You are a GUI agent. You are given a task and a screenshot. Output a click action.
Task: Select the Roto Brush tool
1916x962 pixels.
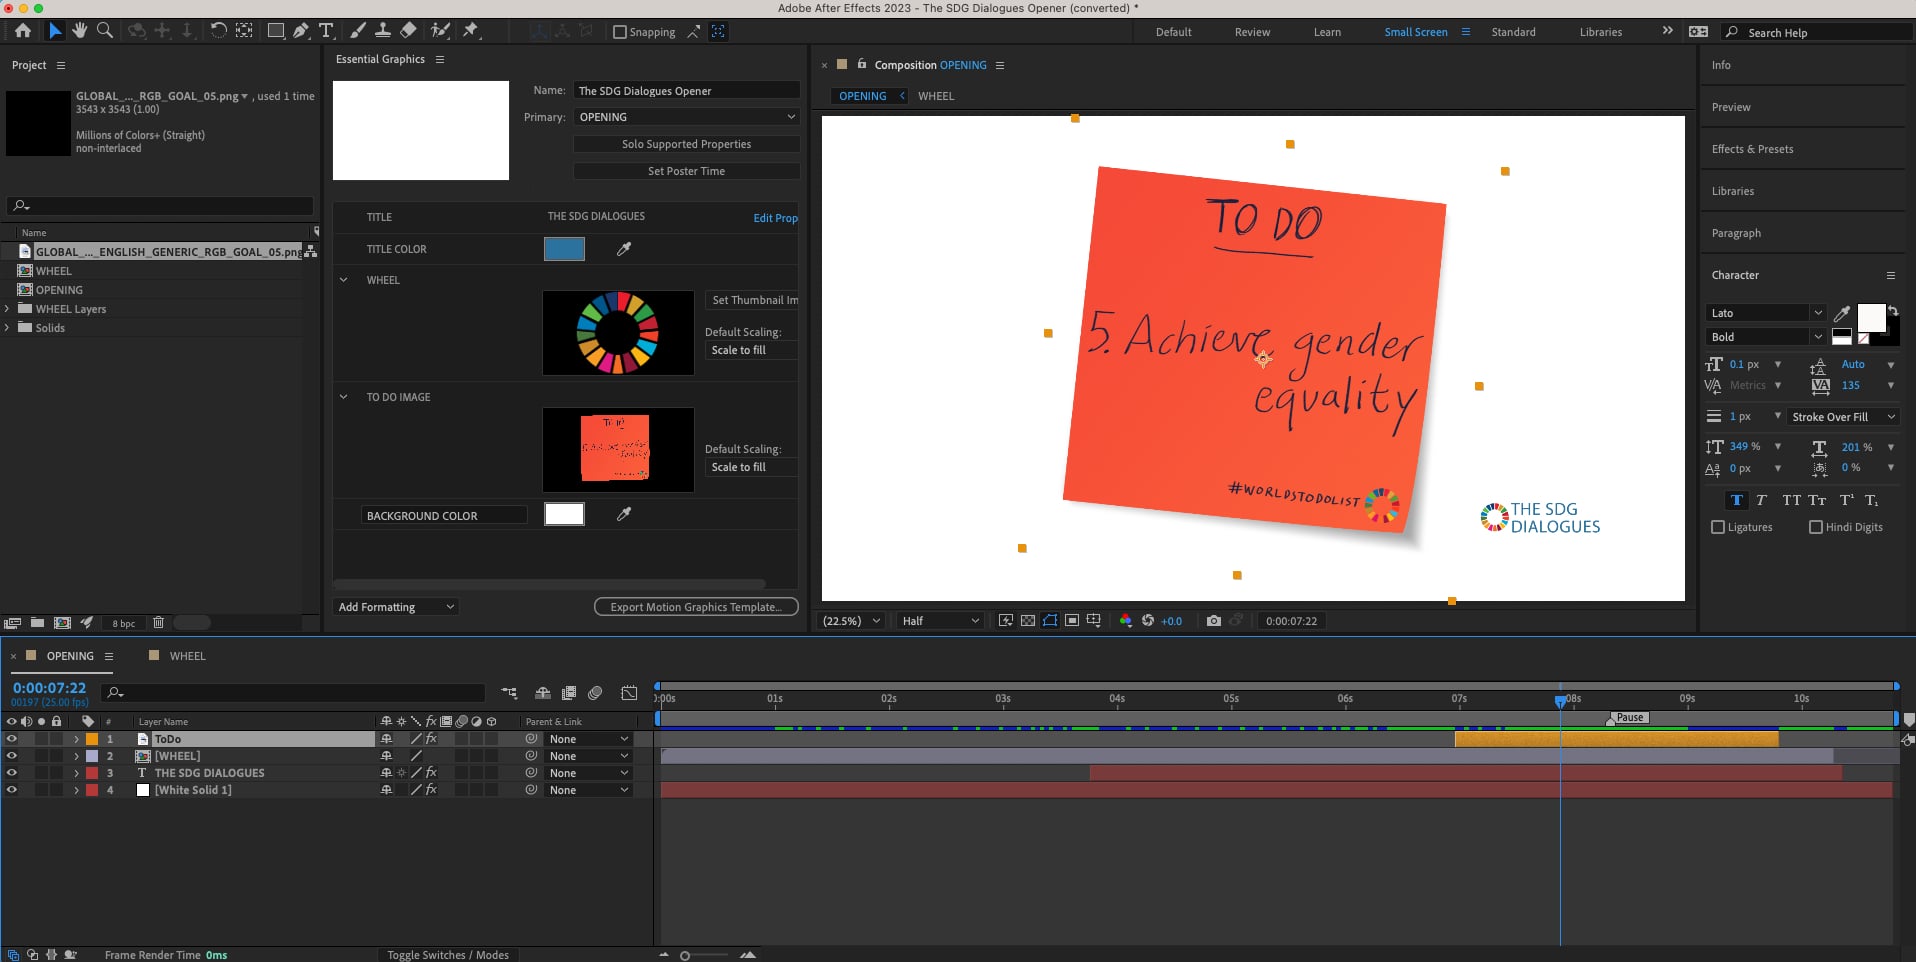coord(440,31)
